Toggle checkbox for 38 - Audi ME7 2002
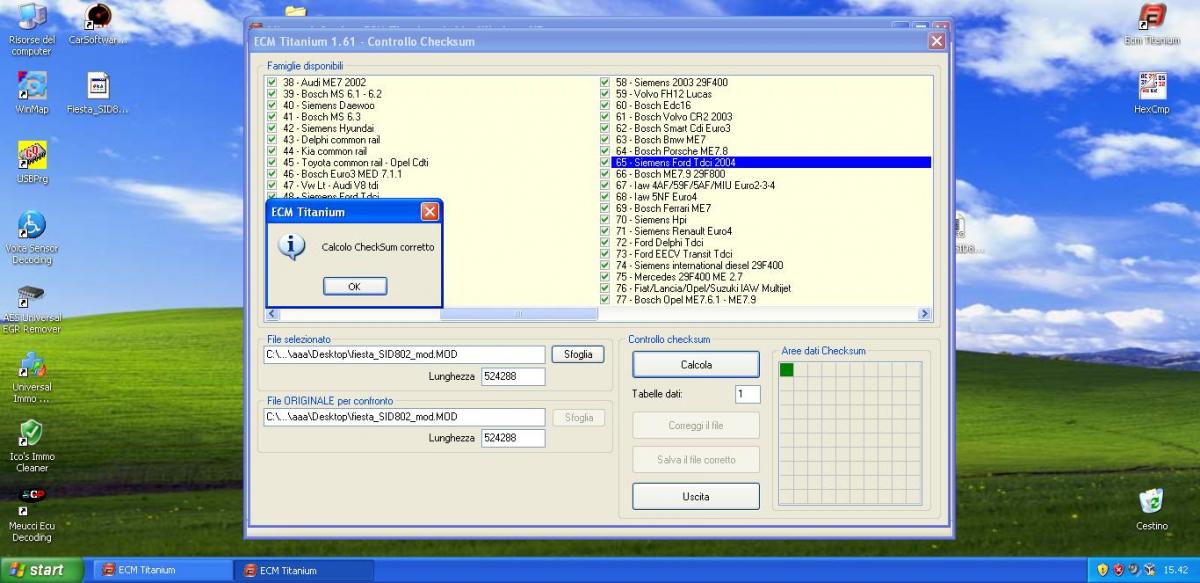This screenshot has height=583, width=1200. pyautogui.click(x=272, y=82)
